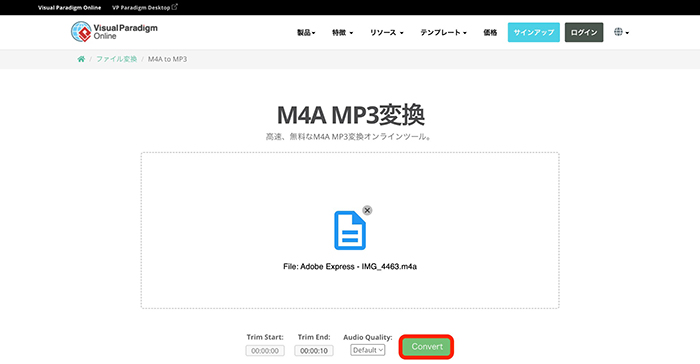This screenshot has height=364, width=700.
Task: Click the Visual Paradigm Online logo
Action: pyautogui.click(x=114, y=32)
